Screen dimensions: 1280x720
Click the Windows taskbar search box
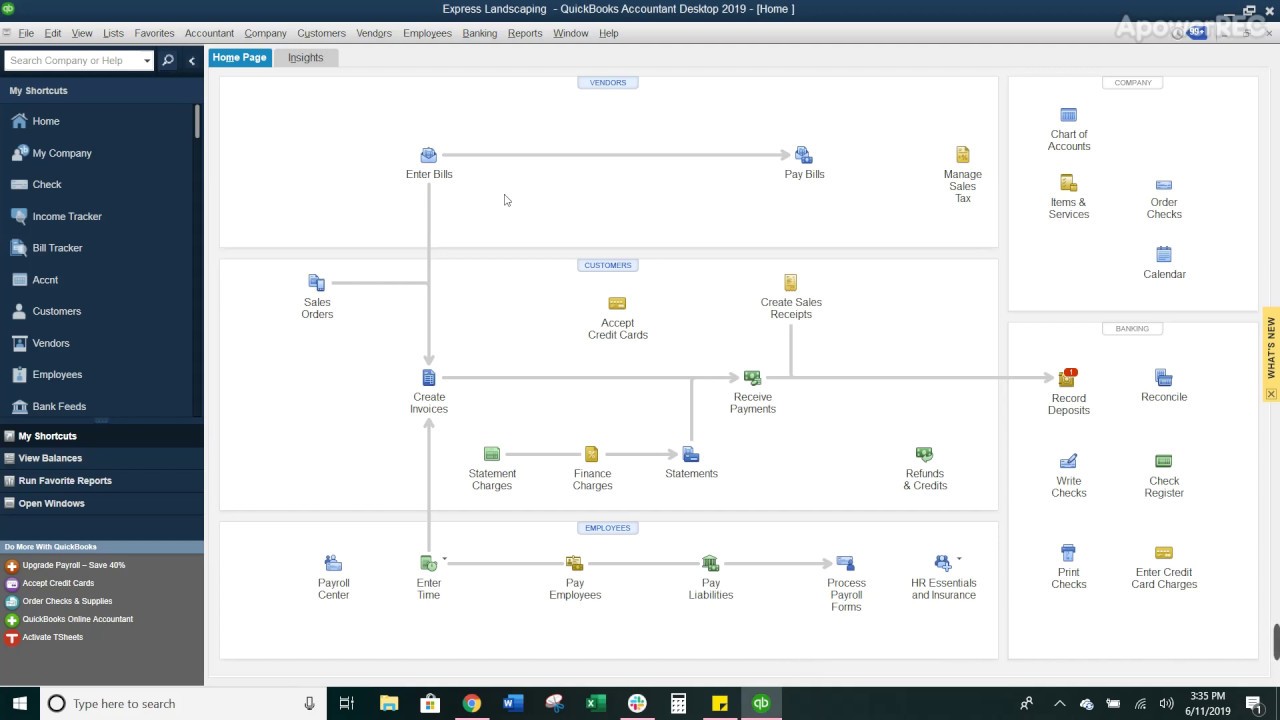pos(182,703)
